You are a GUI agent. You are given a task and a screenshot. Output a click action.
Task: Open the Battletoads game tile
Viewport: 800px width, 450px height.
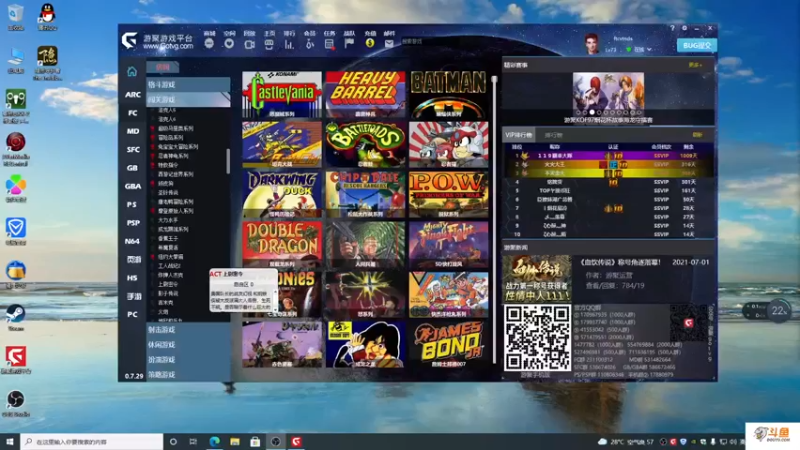365,144
